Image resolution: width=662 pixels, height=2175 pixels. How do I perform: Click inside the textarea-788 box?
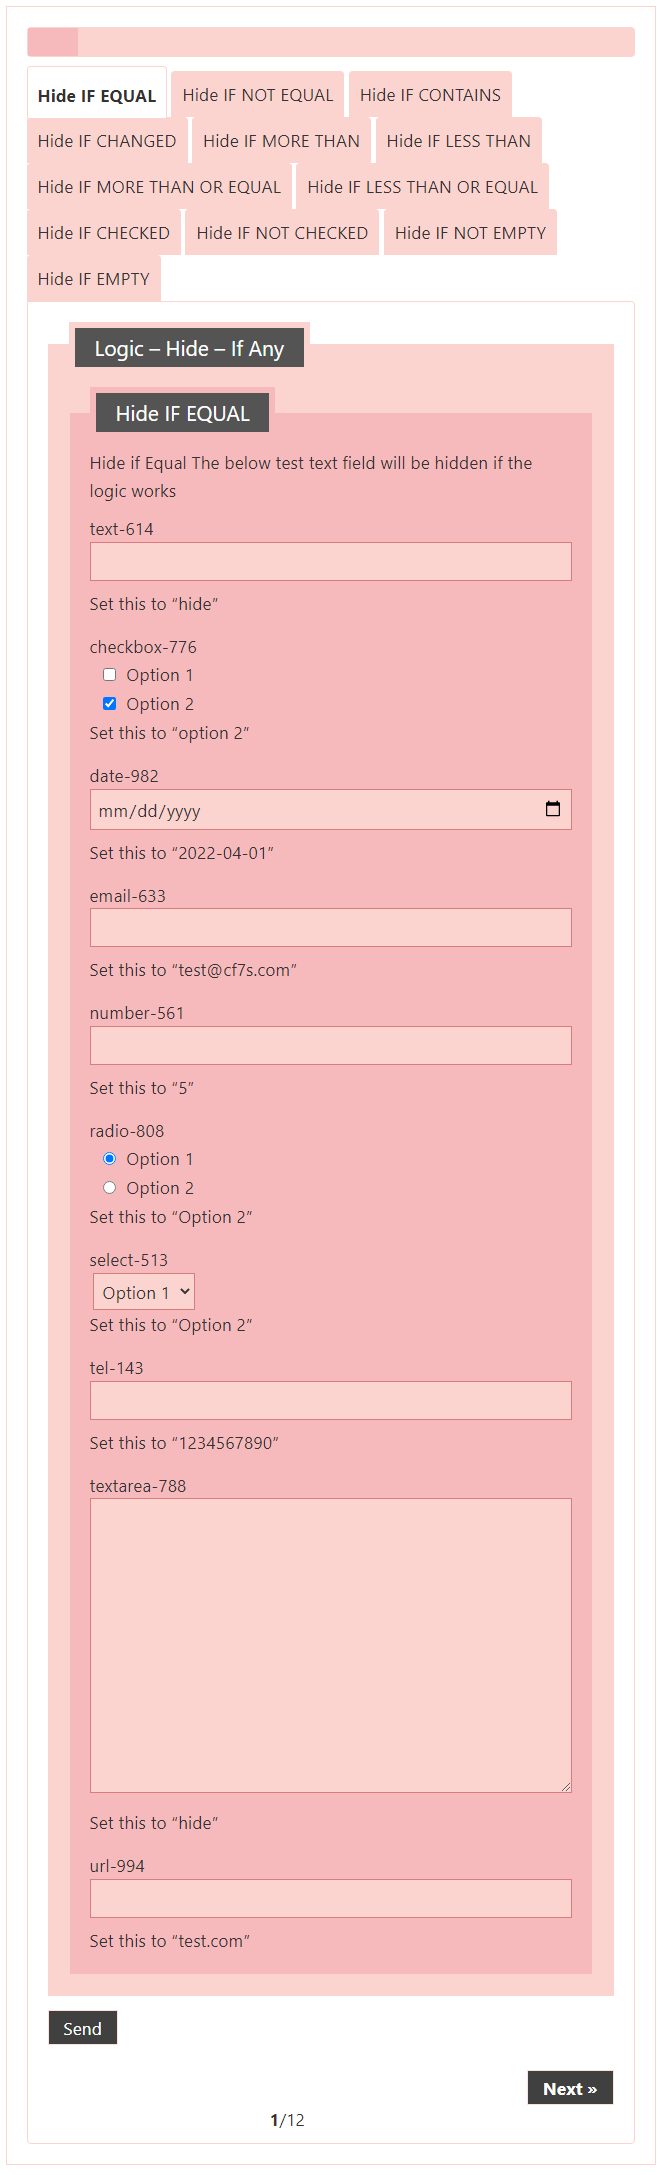coord(331,1645)
